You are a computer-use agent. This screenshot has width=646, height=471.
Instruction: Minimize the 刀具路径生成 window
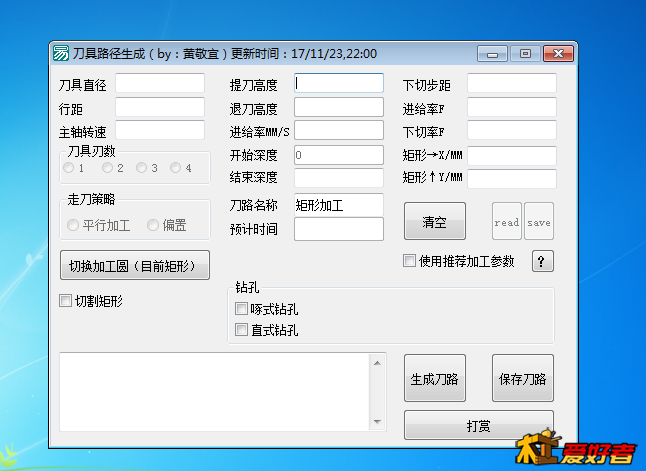pyautogui.click(x=492, y=54)
